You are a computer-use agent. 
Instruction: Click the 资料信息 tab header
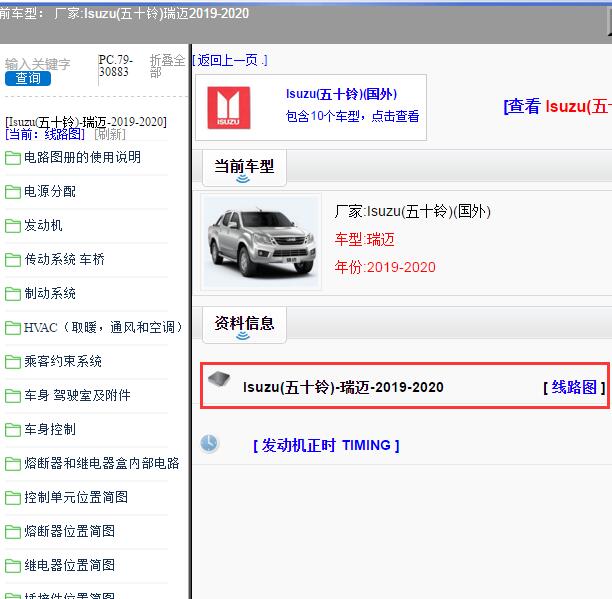coord(244,324)
